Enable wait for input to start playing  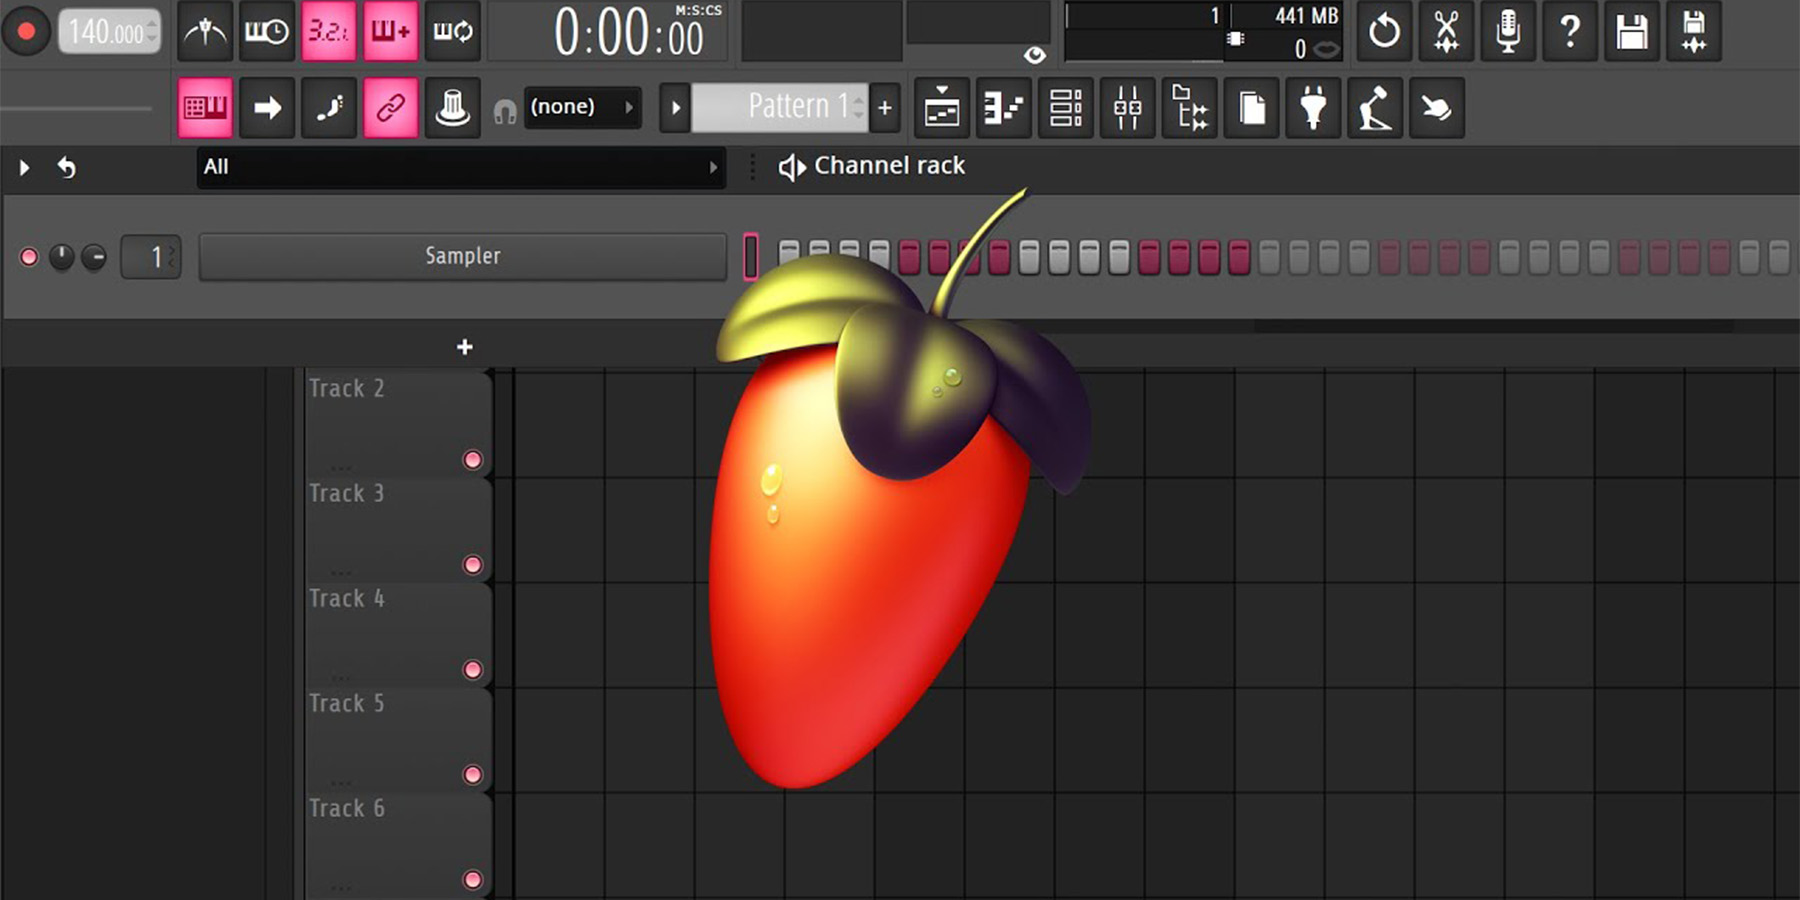266,32
